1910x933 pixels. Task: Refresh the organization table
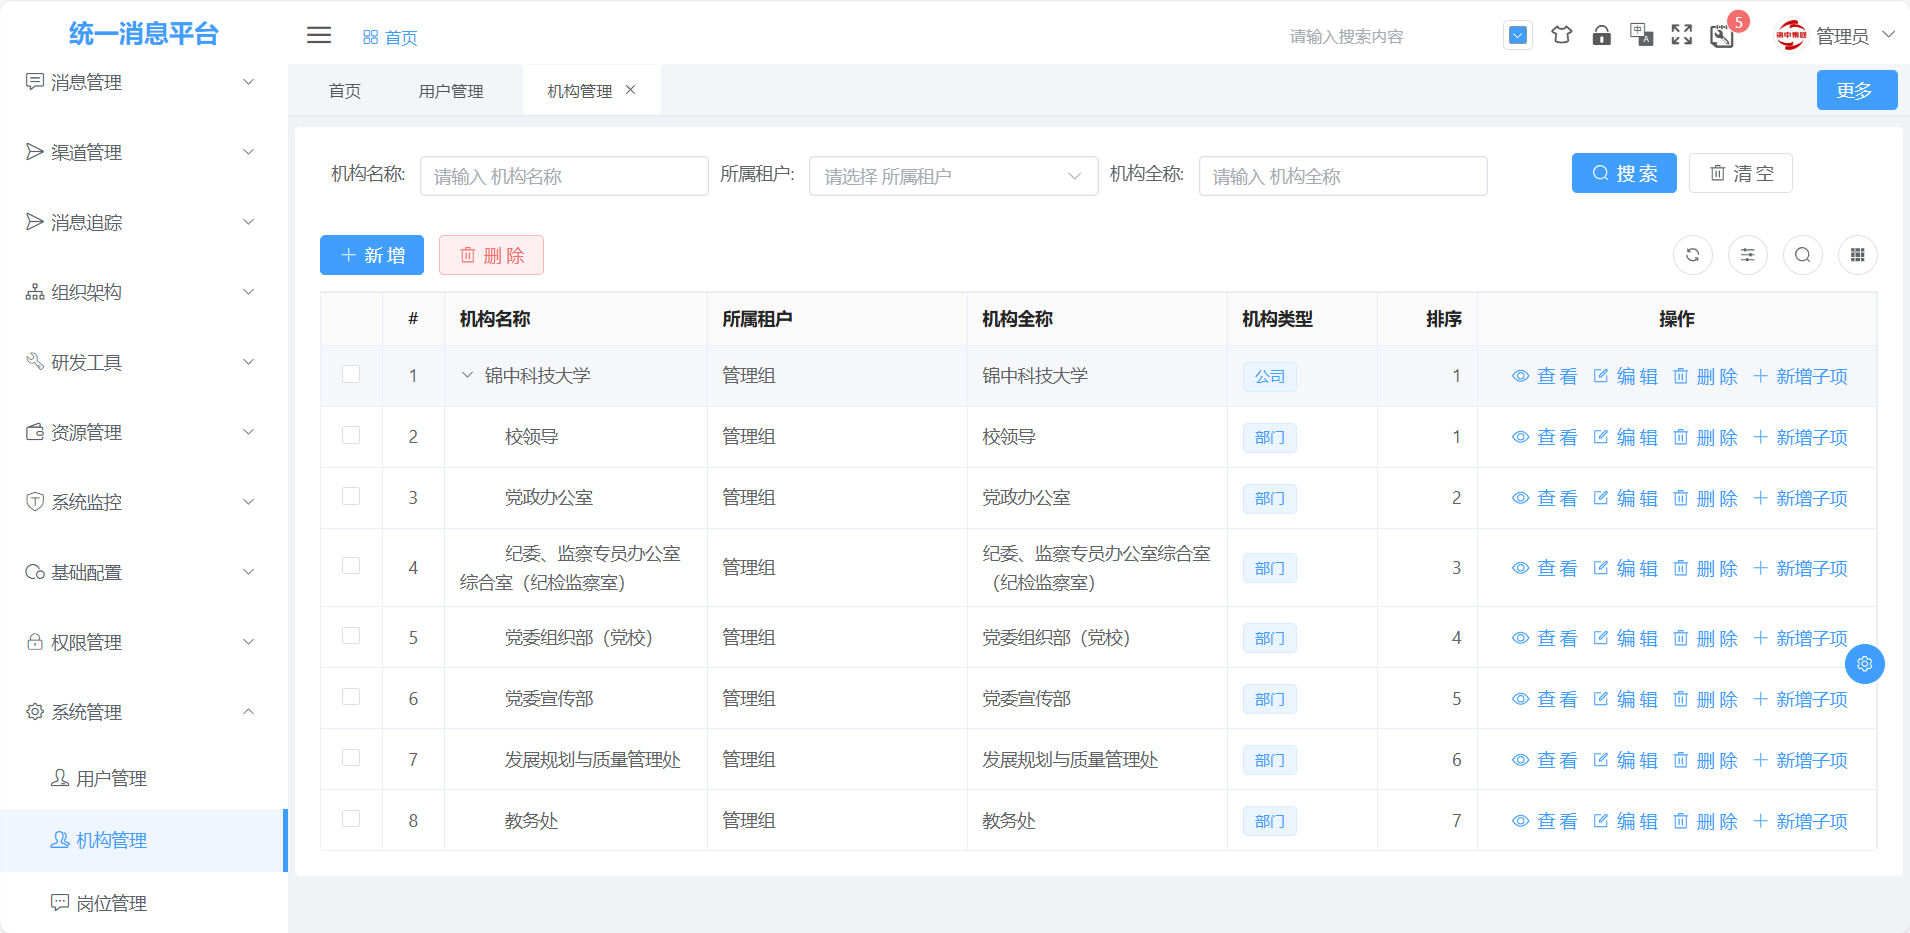tap(1692, 255)
